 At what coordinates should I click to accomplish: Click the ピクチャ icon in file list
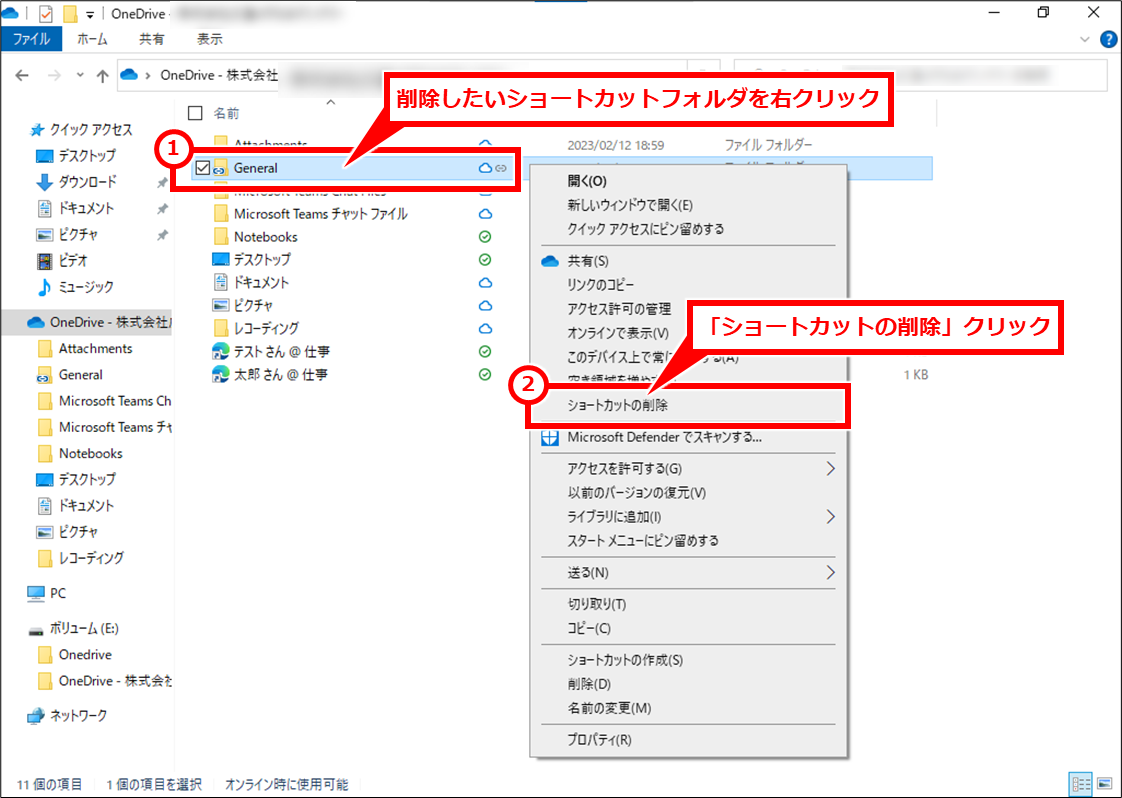click(x=221, y=306)
